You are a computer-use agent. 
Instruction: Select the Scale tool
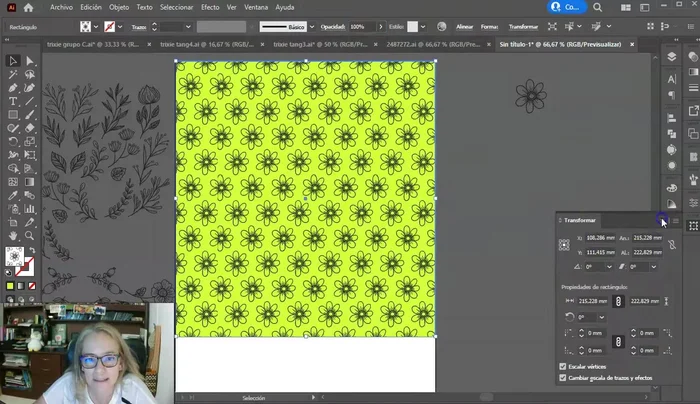pos(29,142)
